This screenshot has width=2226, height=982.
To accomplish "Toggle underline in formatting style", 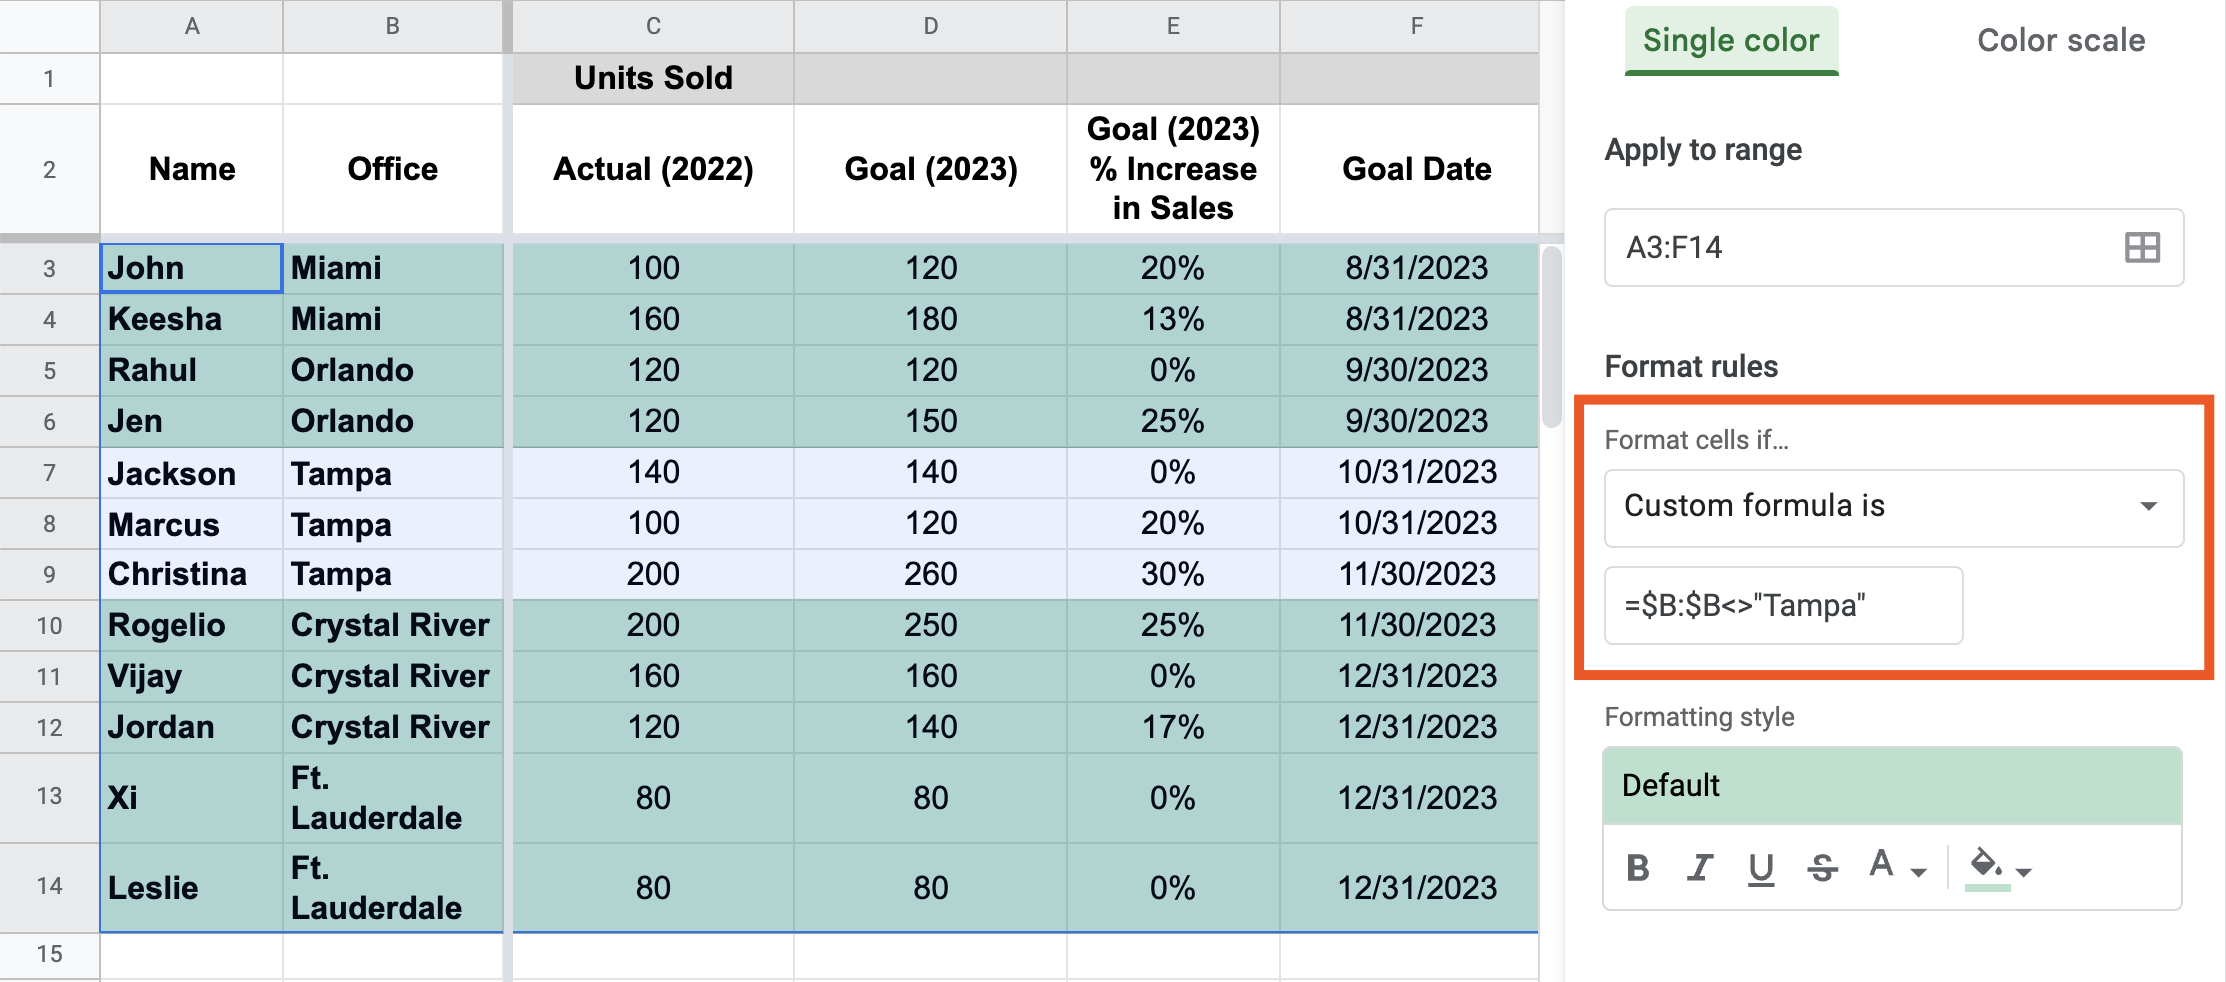I will pos(1761,867).
